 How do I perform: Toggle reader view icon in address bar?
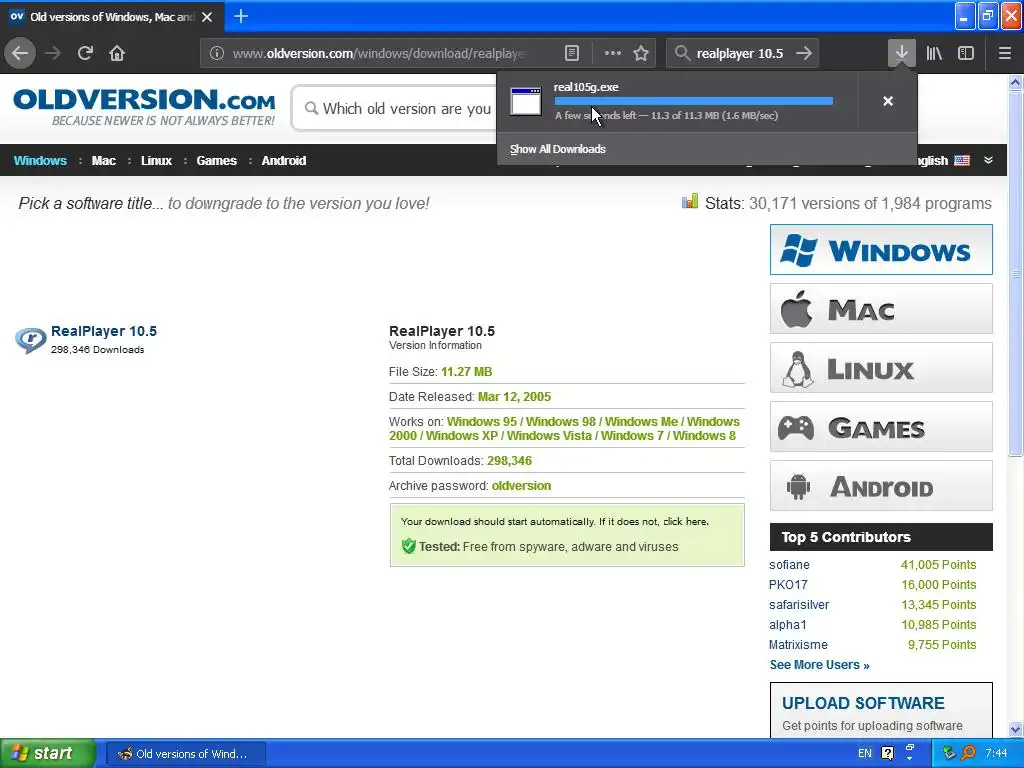click(x=571, y=53)
